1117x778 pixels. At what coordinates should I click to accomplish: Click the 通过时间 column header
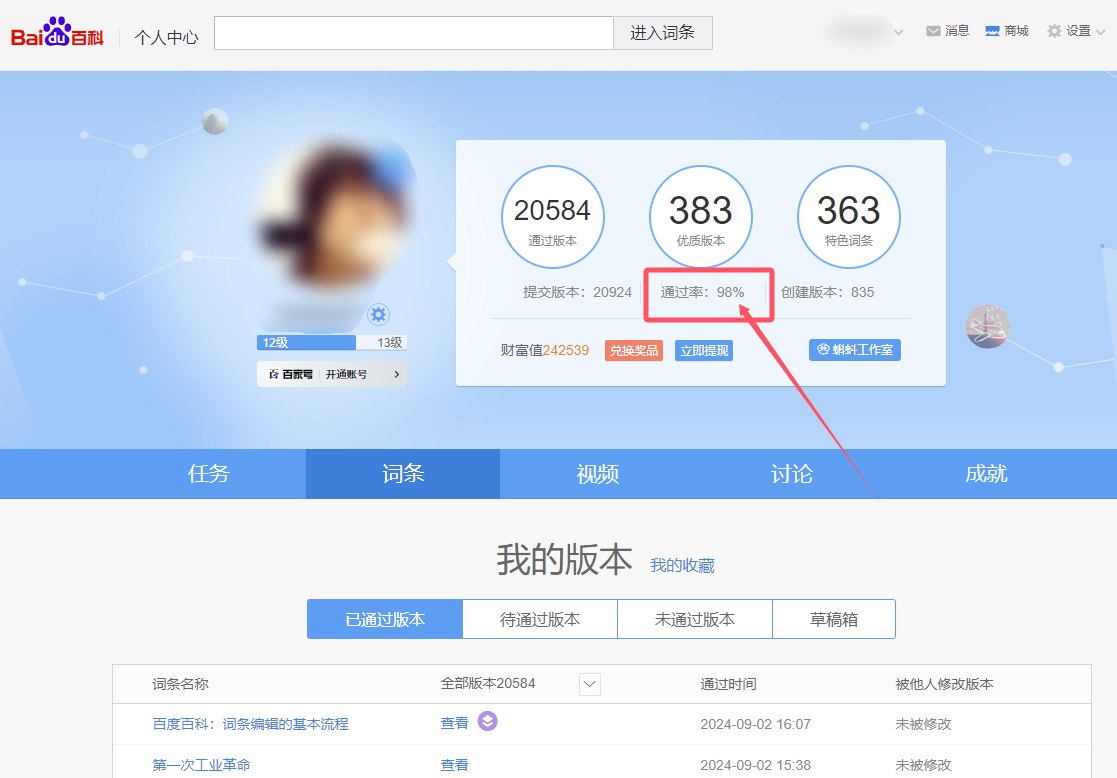click(728, 684)
